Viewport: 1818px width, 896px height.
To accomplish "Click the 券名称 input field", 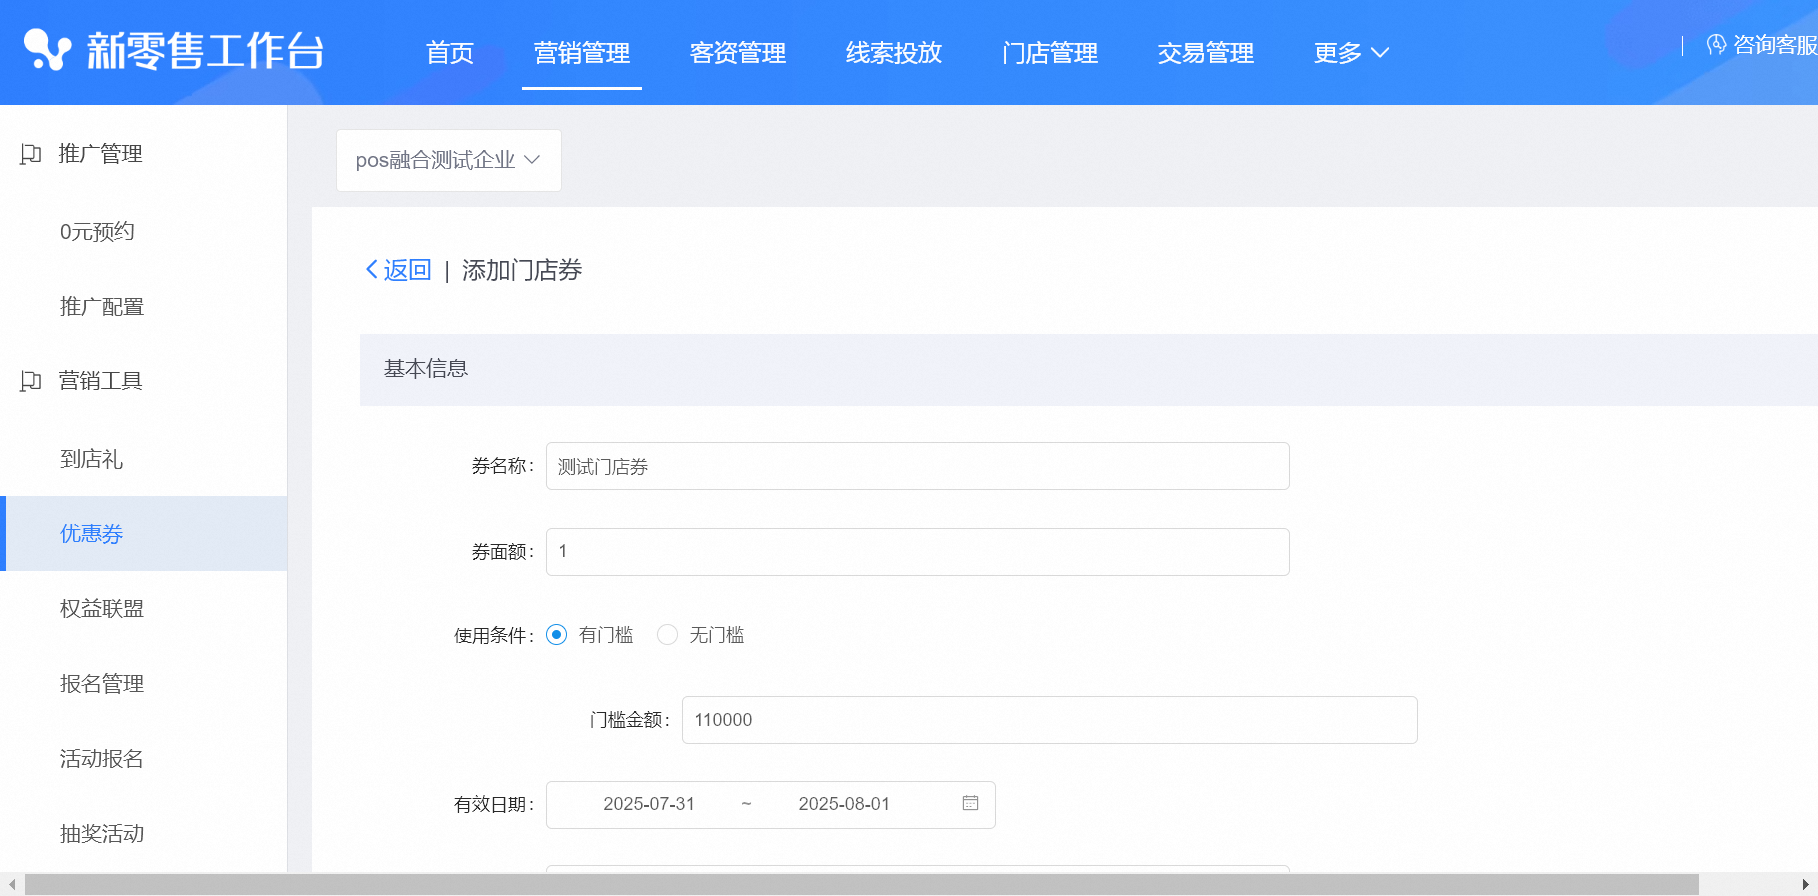I will pos(917,467).
